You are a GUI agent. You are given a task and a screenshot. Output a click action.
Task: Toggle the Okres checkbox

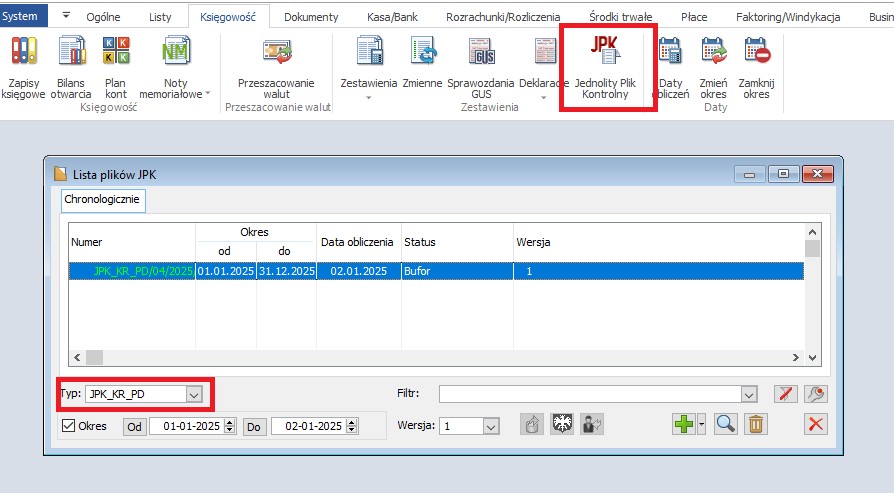pyautogui.click(x=69, y=426)
